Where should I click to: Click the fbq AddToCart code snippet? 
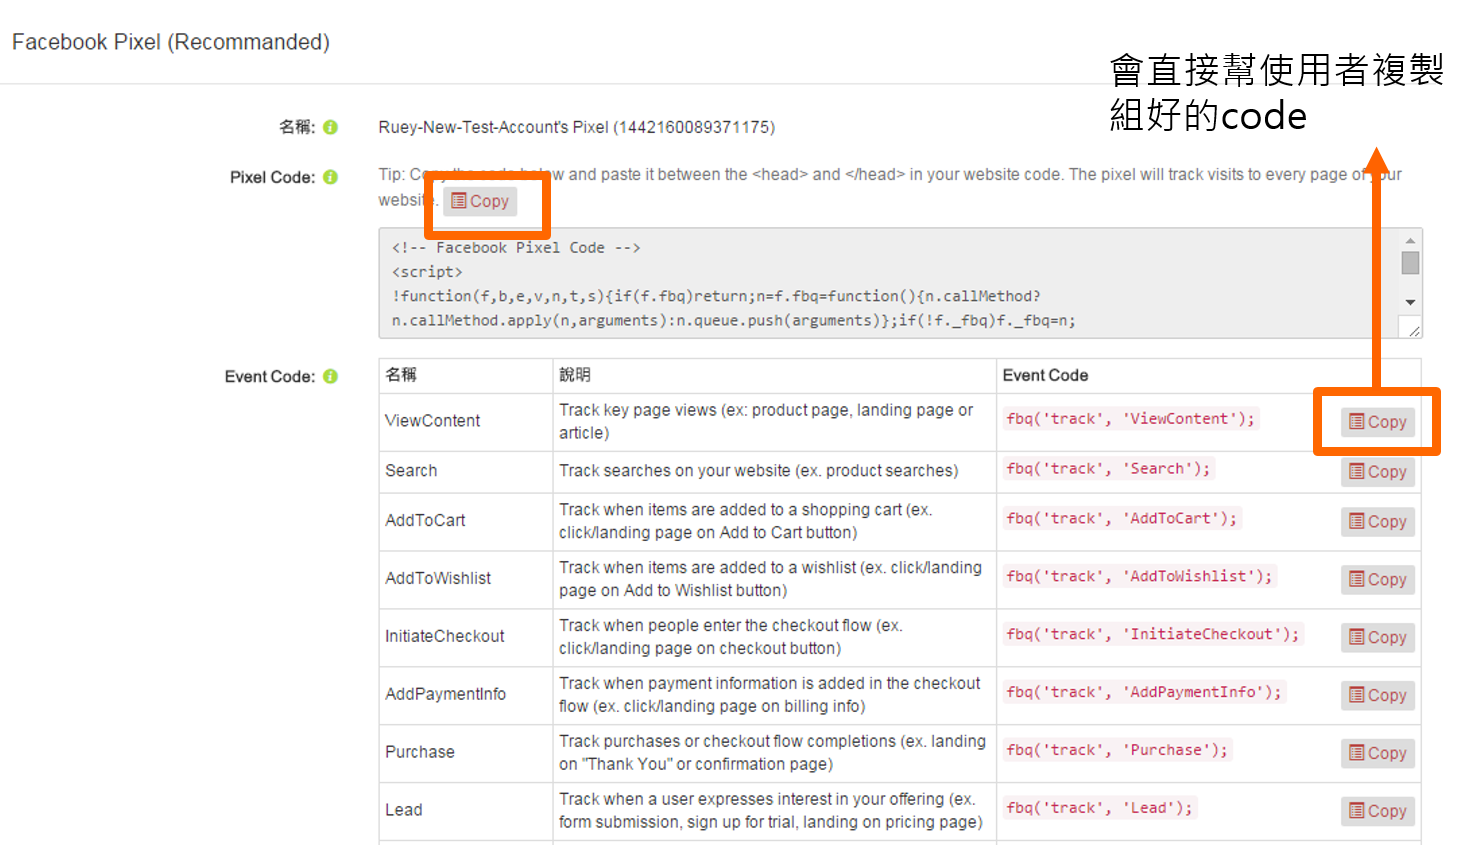(1121, 519)
